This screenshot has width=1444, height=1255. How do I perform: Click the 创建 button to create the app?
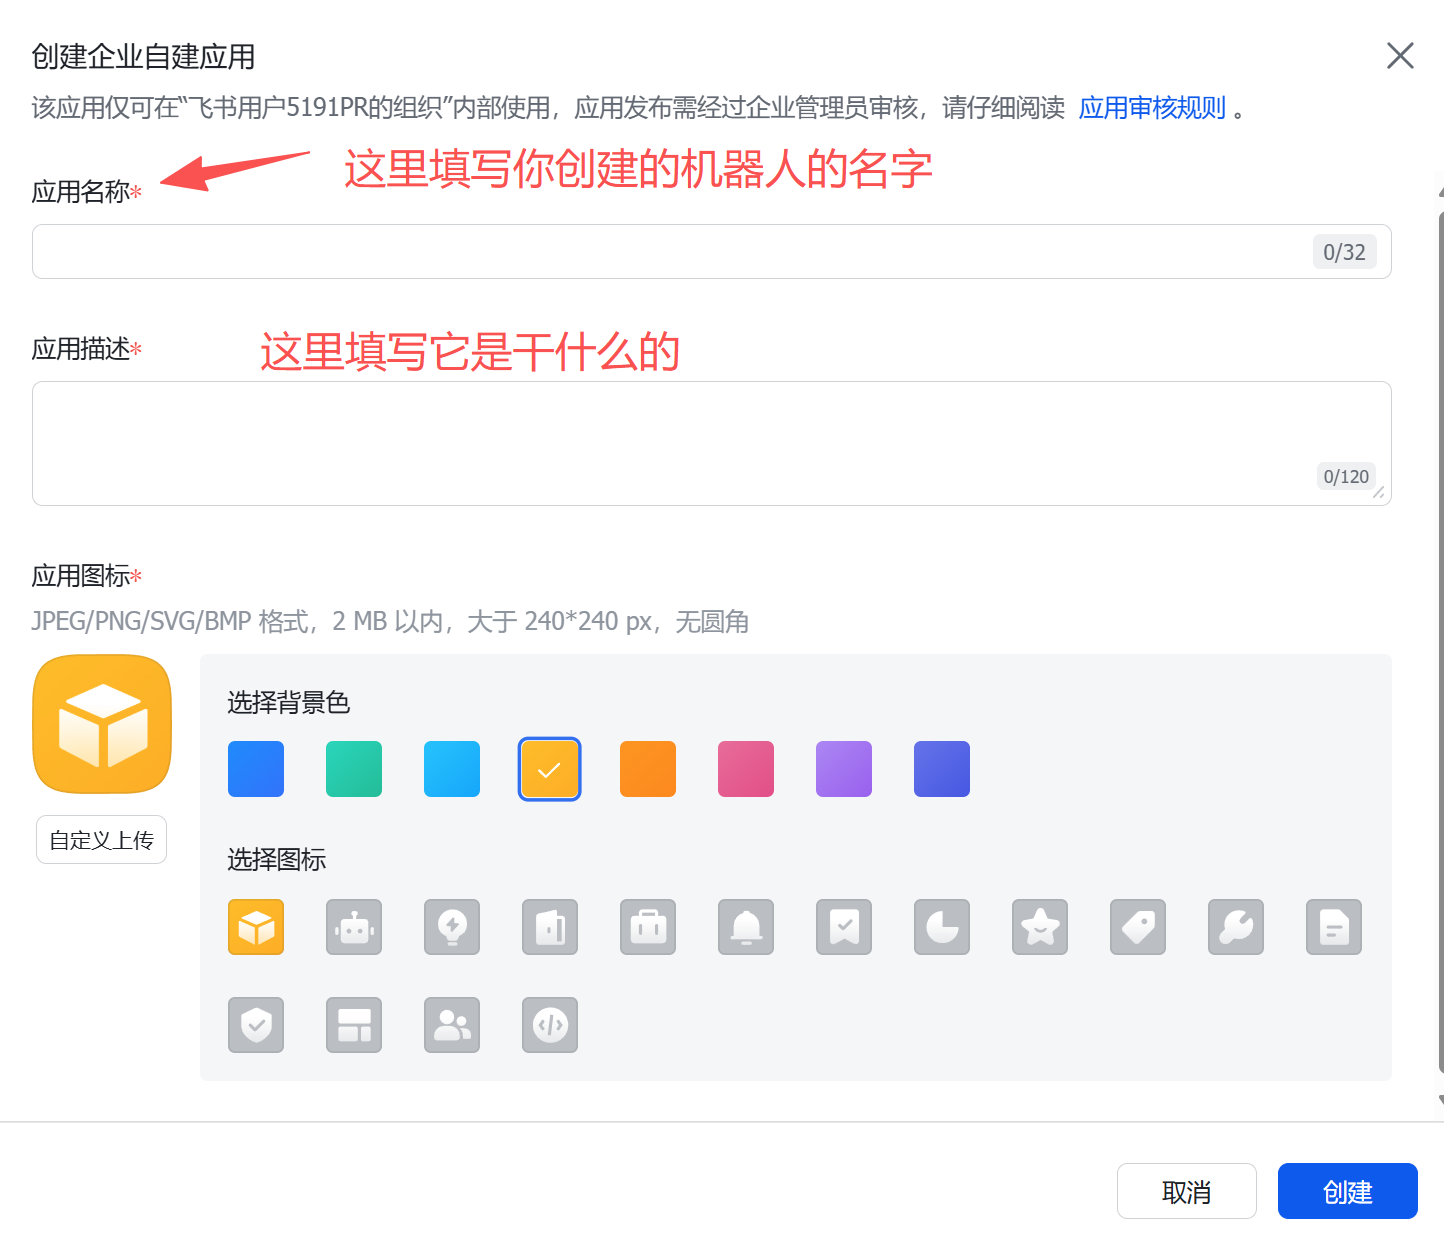[x=1347, y=1191]
